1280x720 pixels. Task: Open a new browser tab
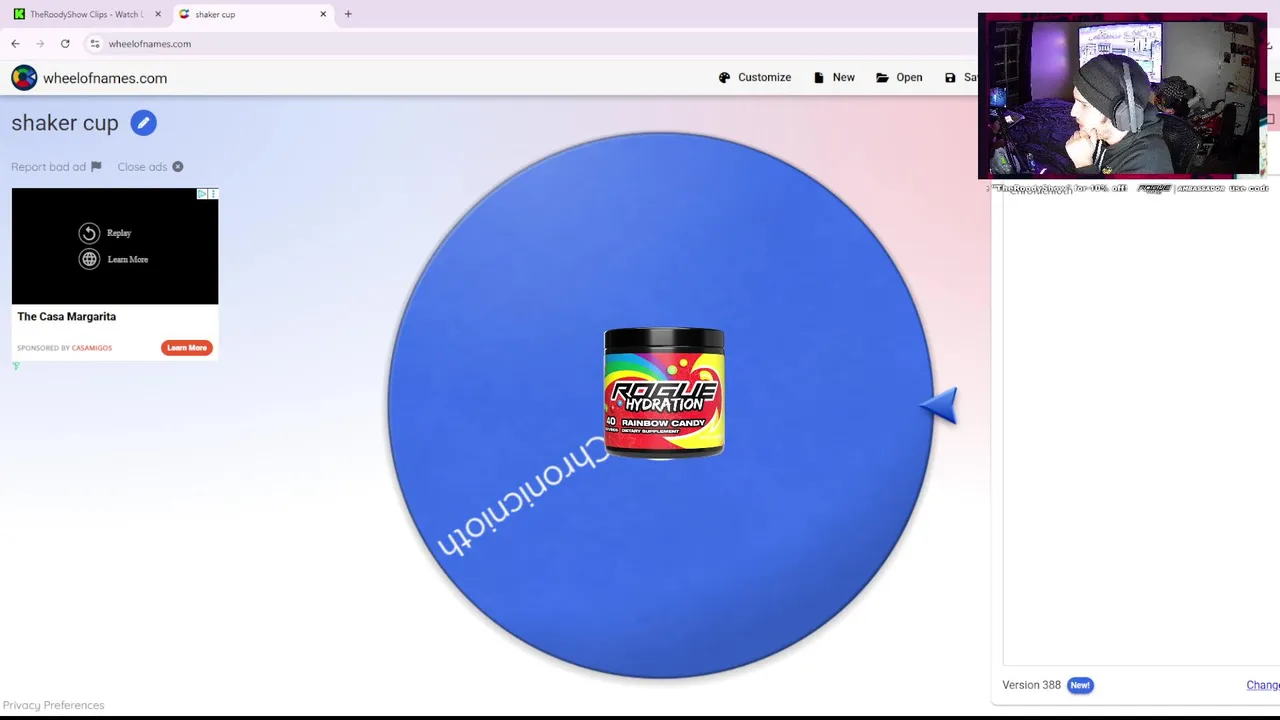tap(348, 14)
